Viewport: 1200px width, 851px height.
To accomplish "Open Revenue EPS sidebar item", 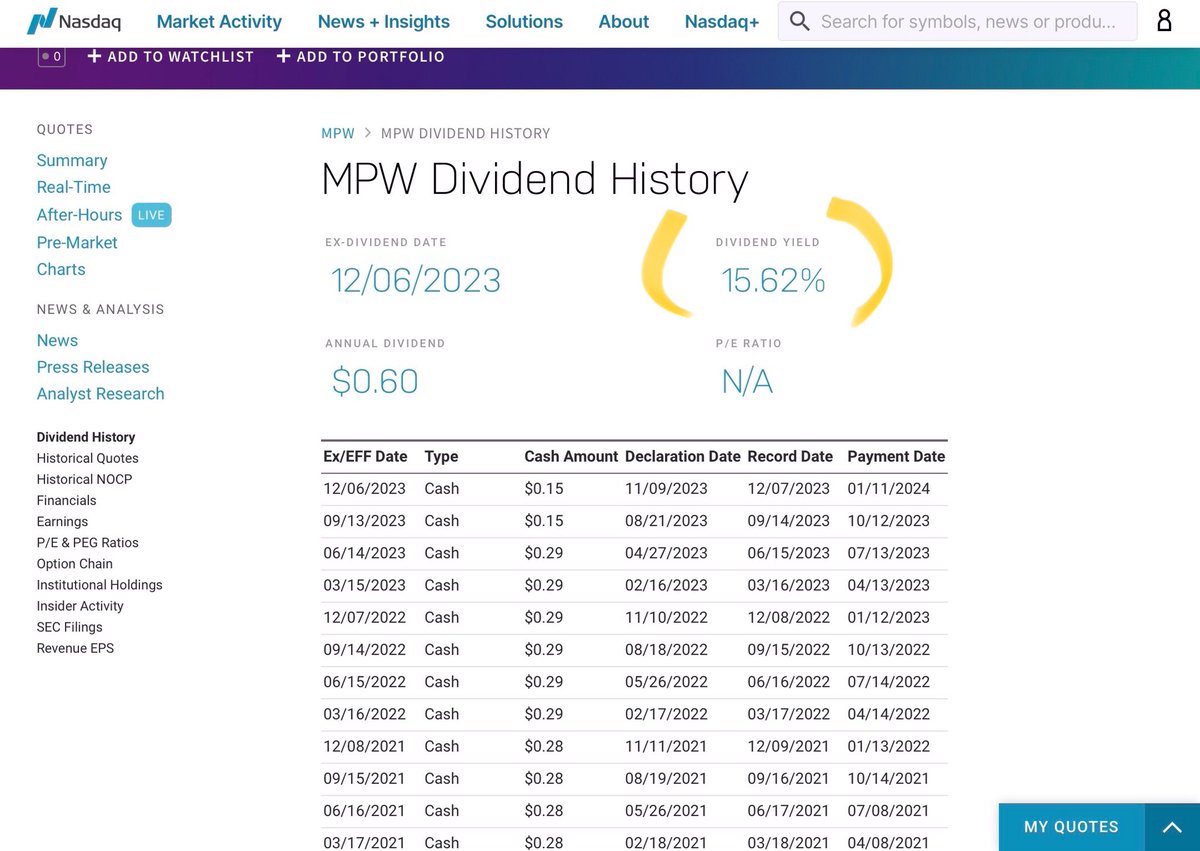I will 76,648.
